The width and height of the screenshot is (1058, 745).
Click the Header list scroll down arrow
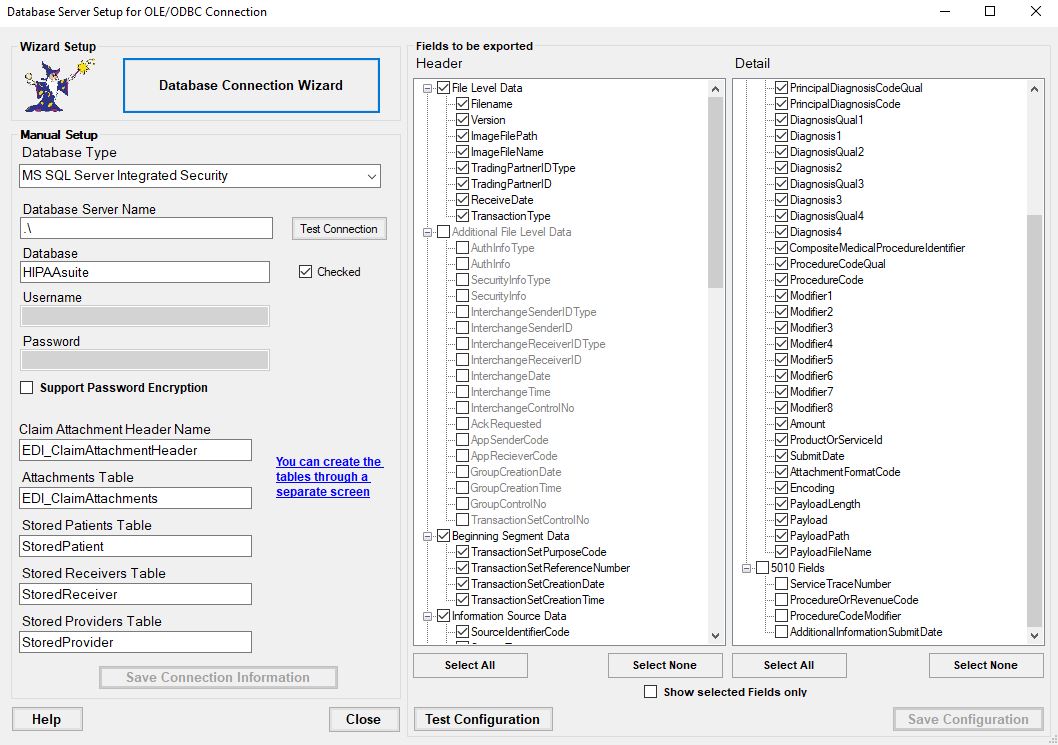(715, 636)
